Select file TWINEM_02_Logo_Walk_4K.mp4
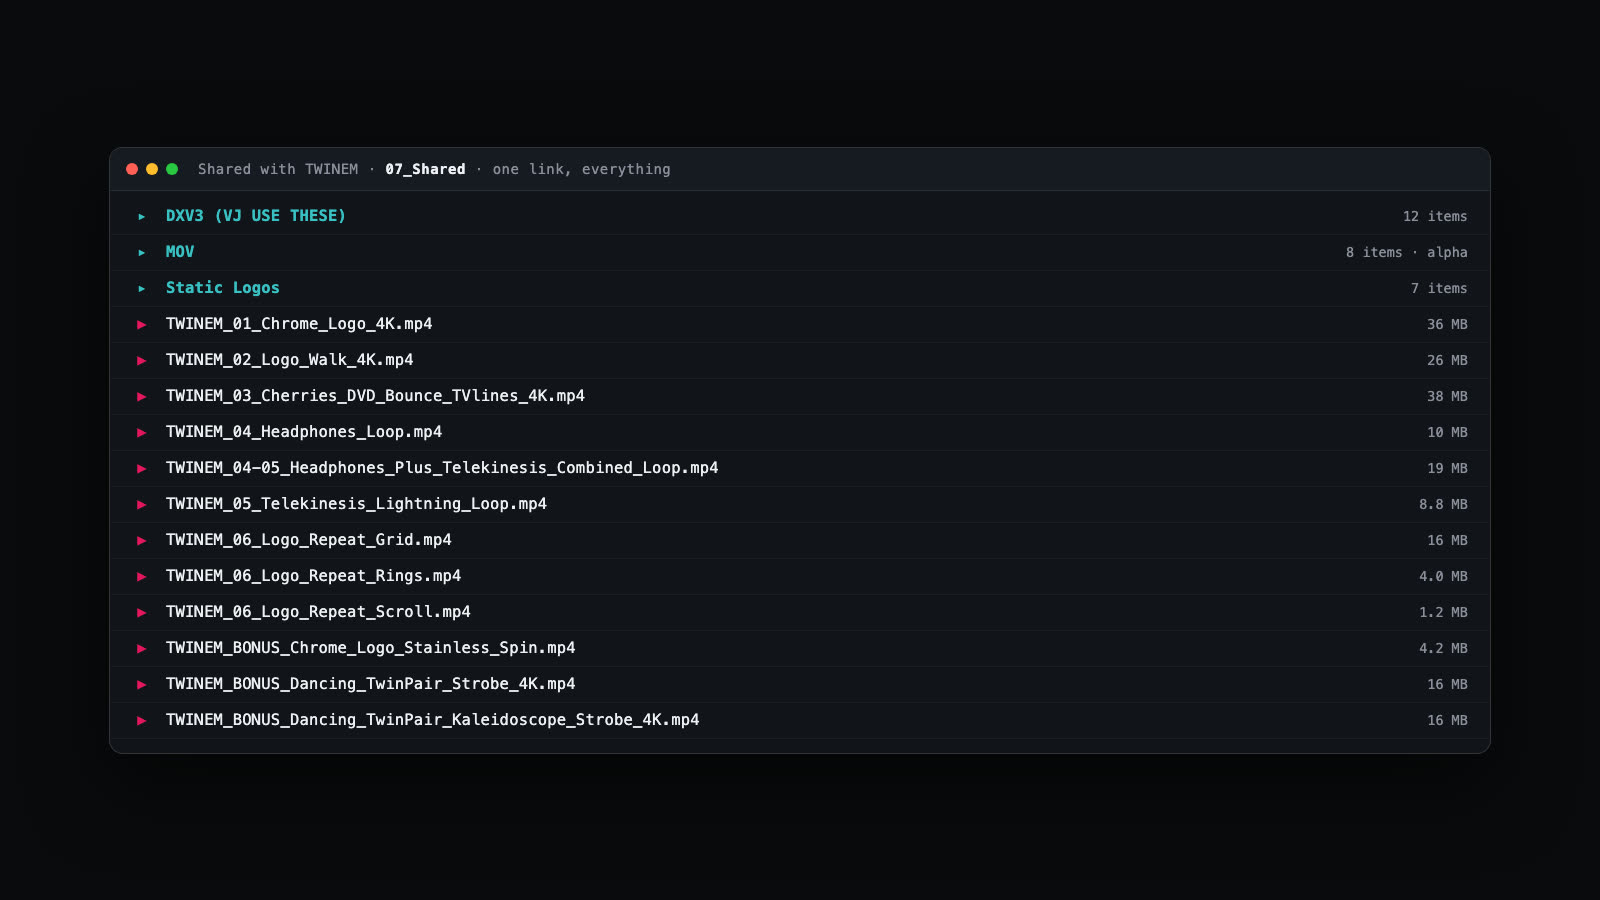The image size is (1600, 900). click(290, 360)
